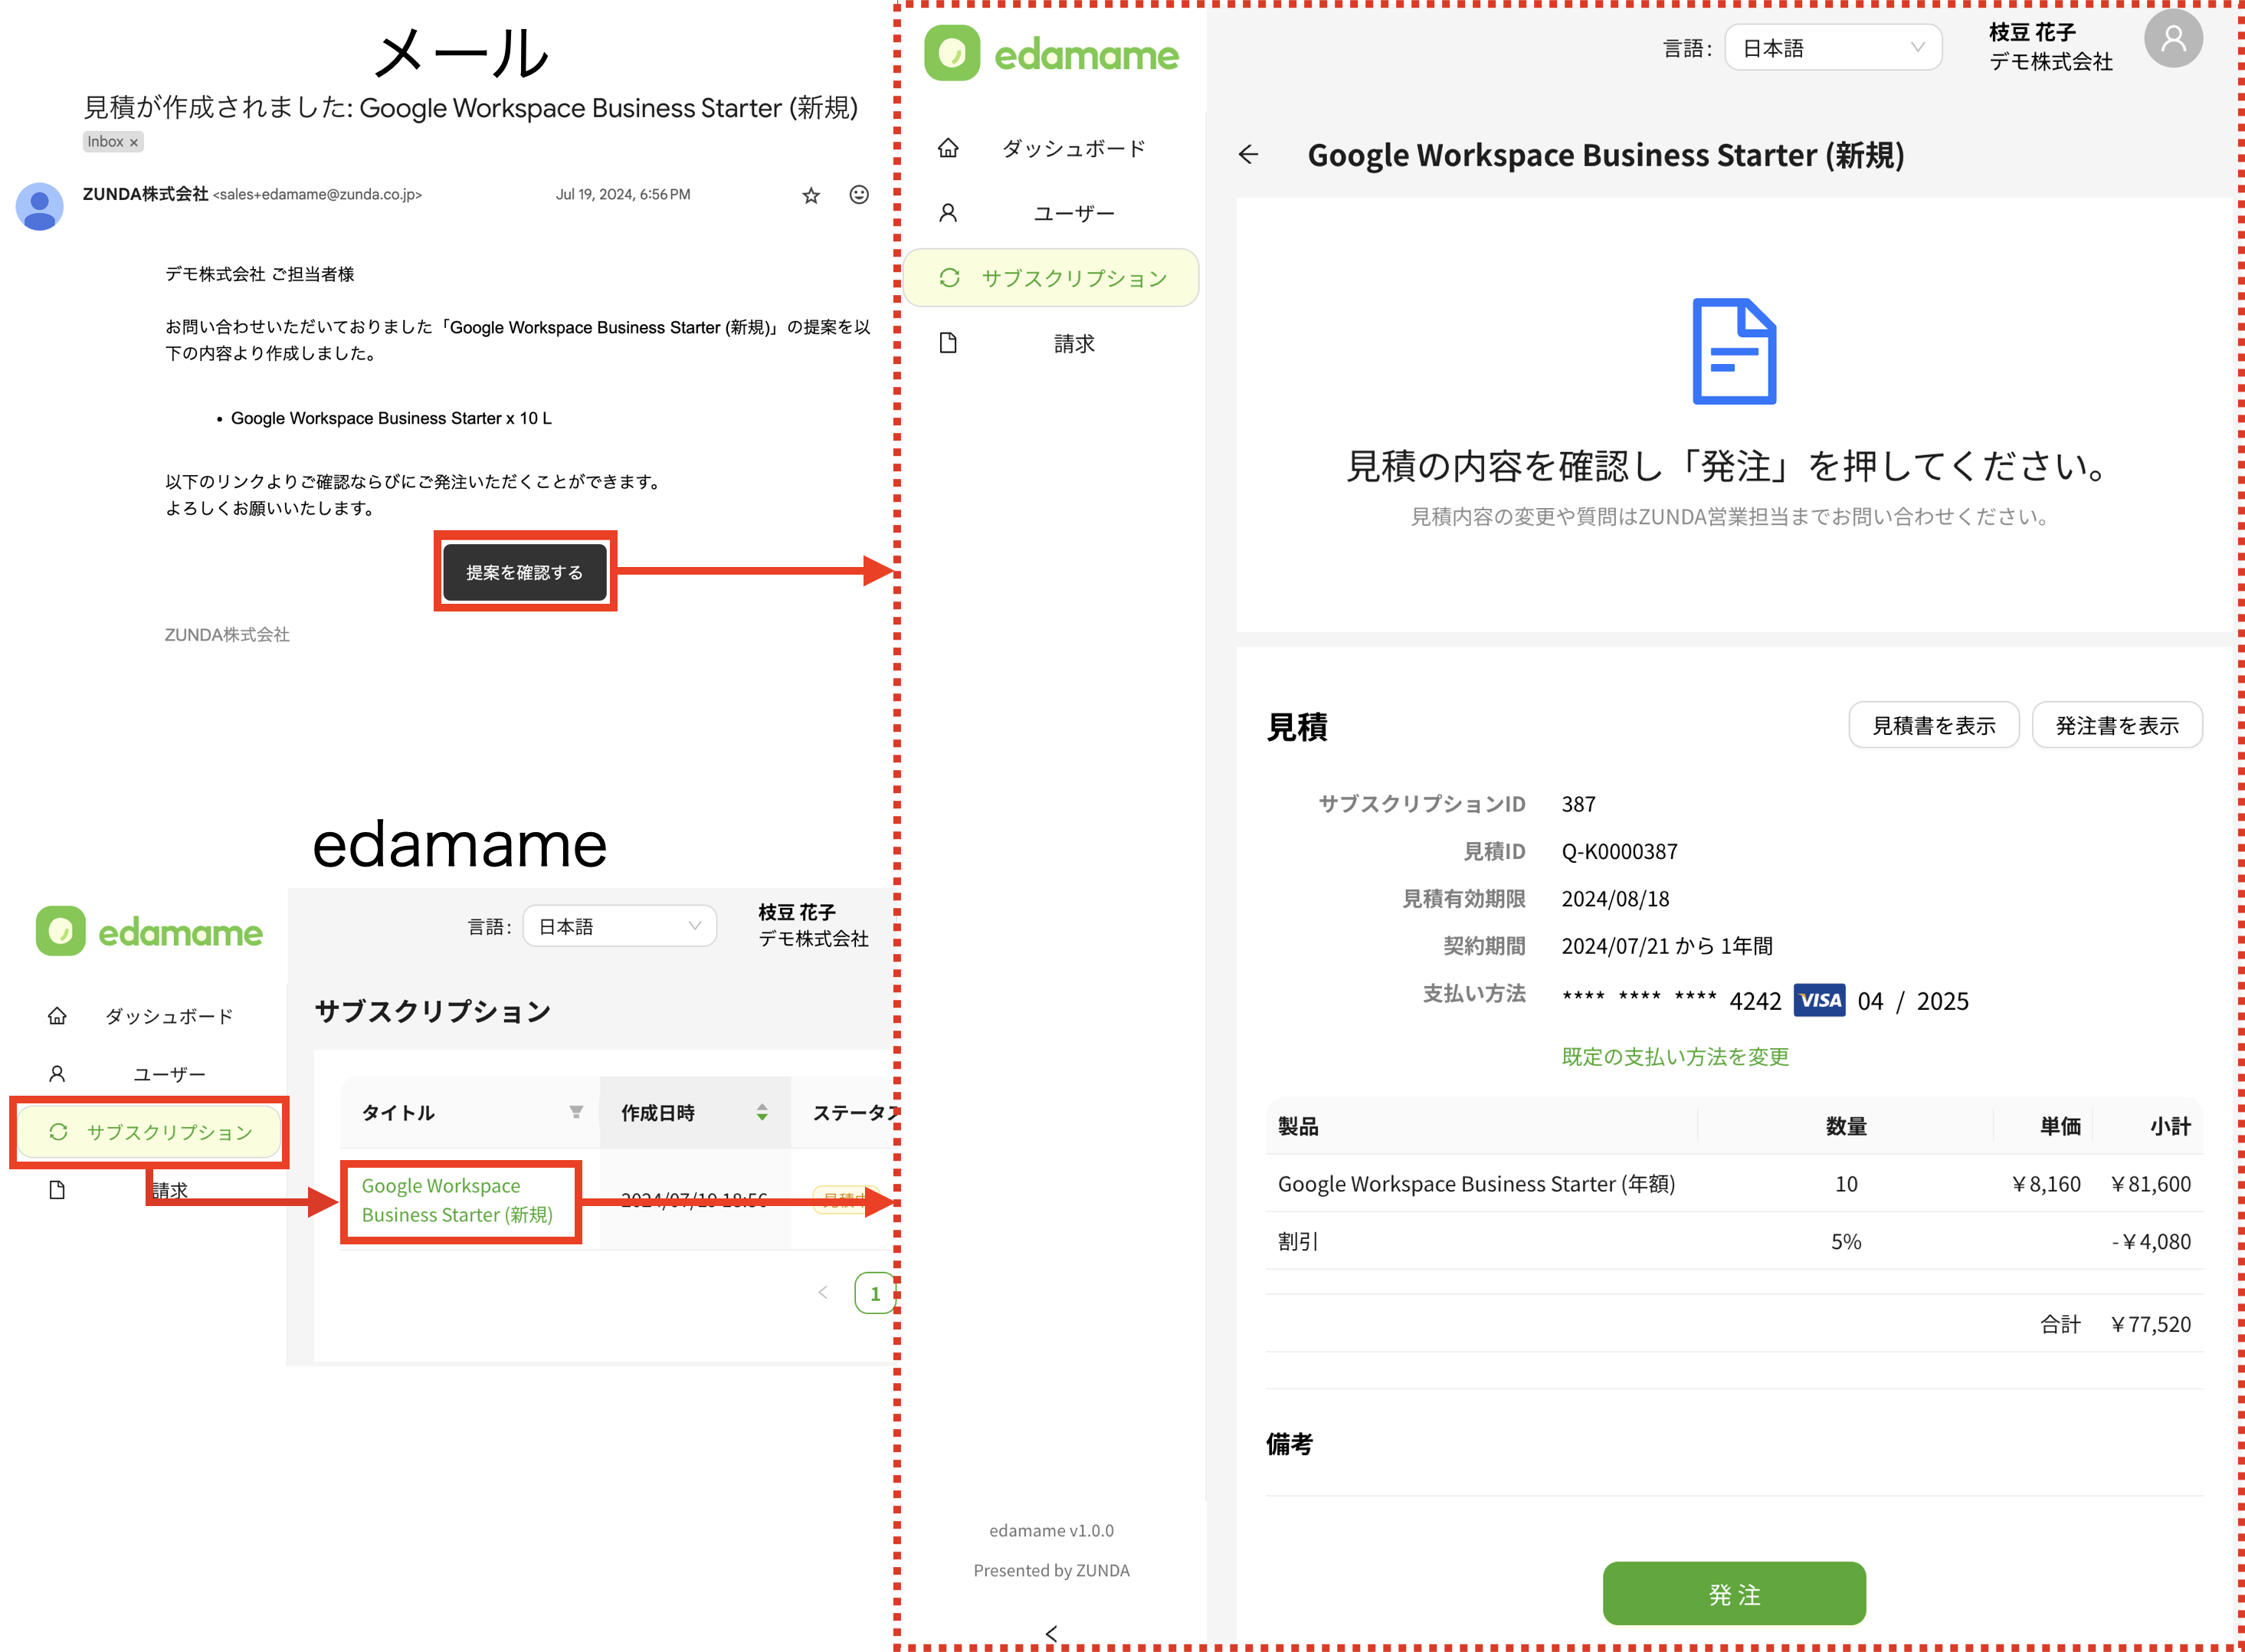Viewport: 2245px width, 1652px height.
Task: Filter the タイトル column with the funnel icon
Action: pyautogui.click(x=576, y=1112)
